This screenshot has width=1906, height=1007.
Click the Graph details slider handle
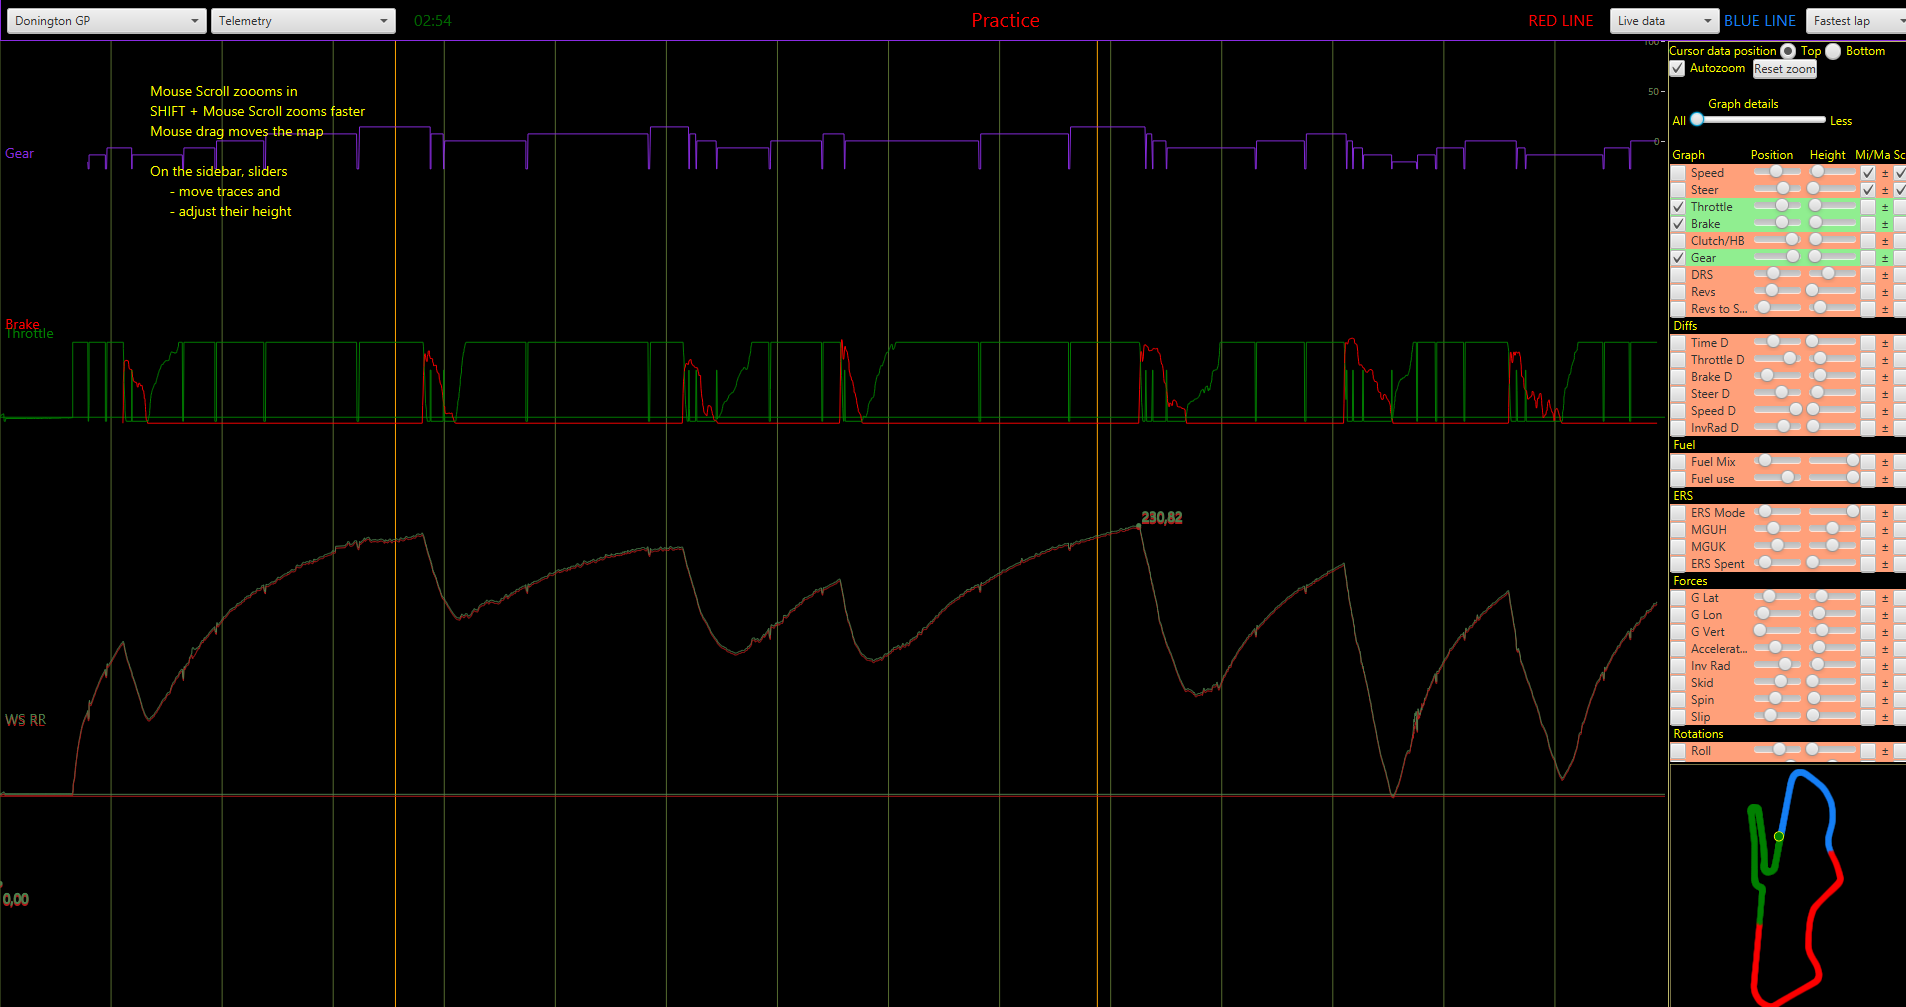1697,120
